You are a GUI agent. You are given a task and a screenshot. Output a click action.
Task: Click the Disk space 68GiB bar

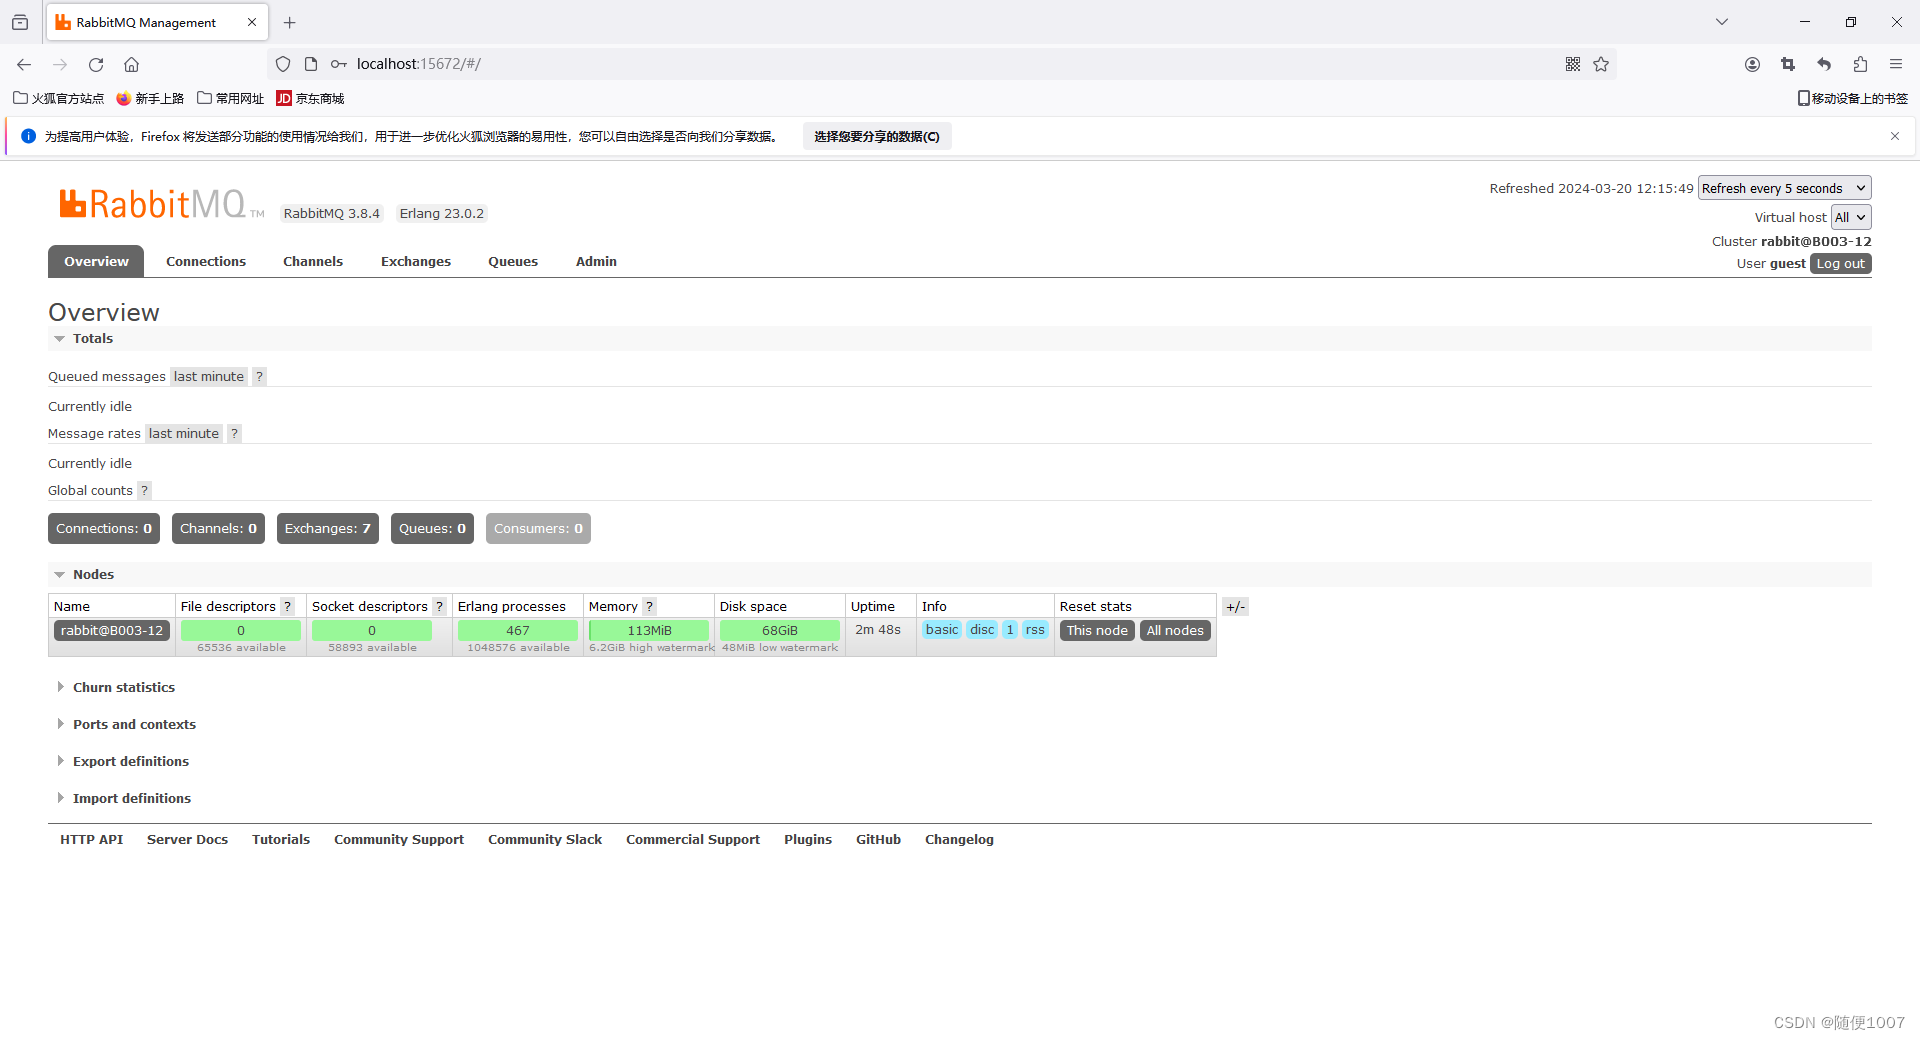coord(780,631)
